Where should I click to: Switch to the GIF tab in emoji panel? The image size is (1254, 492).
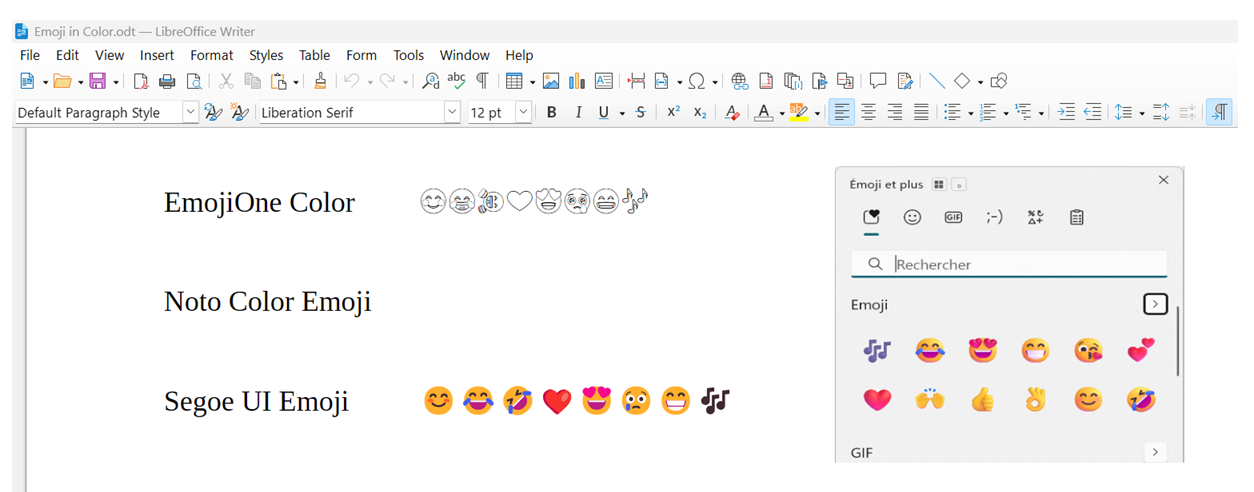(953, 217)
